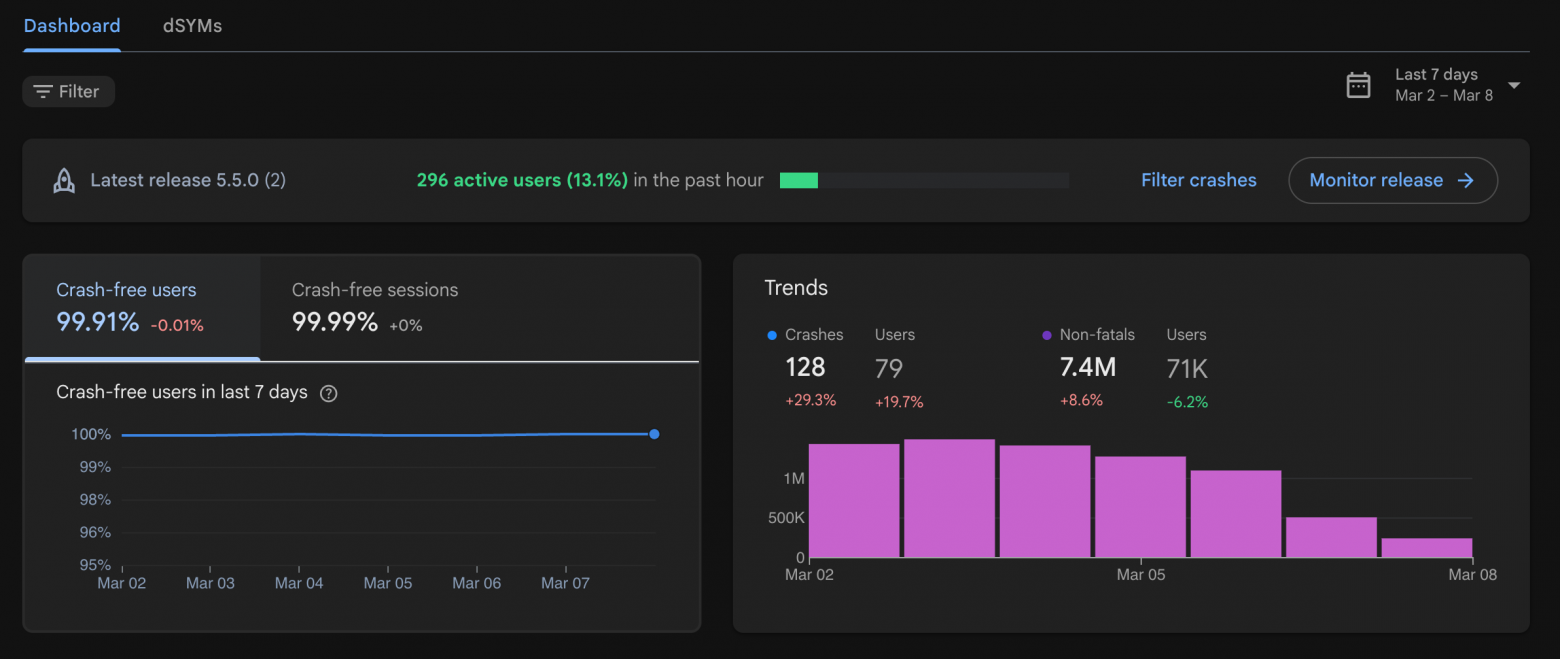Click the blue endpoint dot on line chart
This screenshot has width=1560, height=659.
654,434
